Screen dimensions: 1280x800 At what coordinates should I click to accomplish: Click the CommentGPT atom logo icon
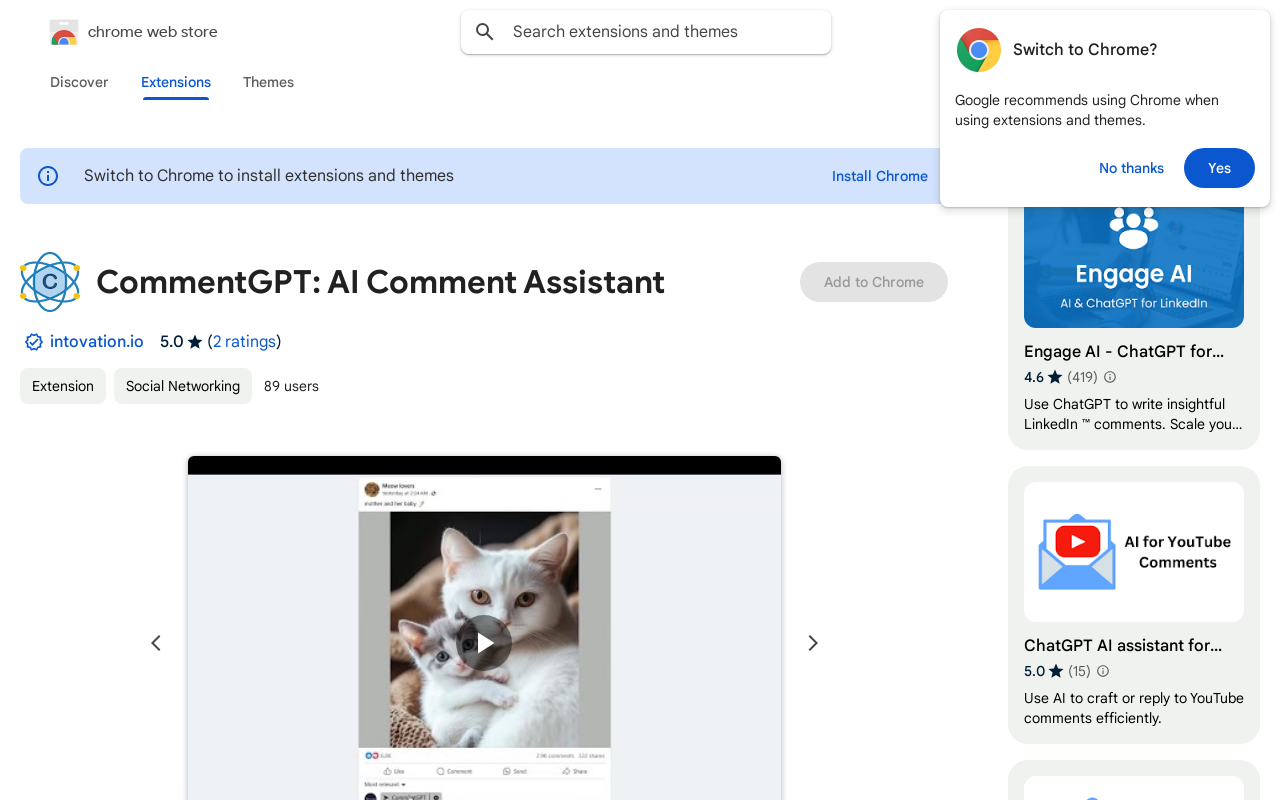[50, 282]
